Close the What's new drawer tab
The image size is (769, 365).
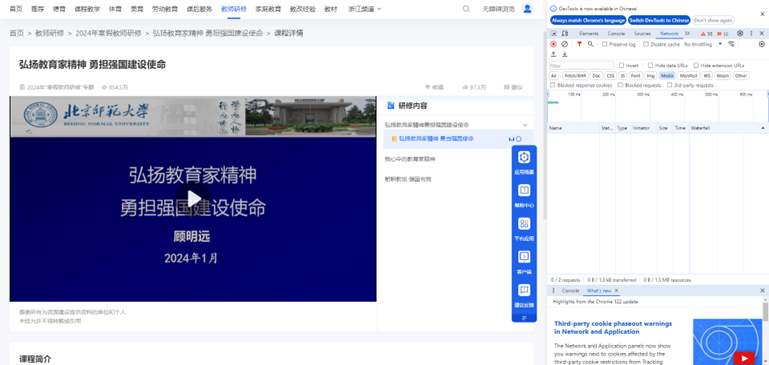pyautogui.click(x=616, y=291)
